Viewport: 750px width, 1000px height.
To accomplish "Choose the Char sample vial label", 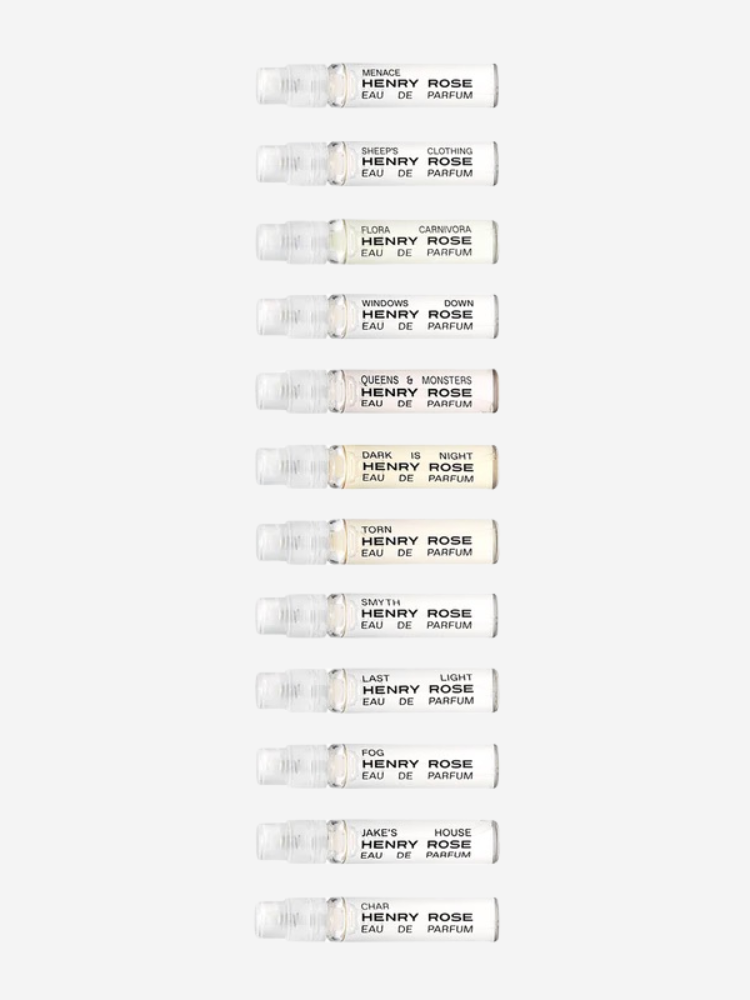I will 417,918.
